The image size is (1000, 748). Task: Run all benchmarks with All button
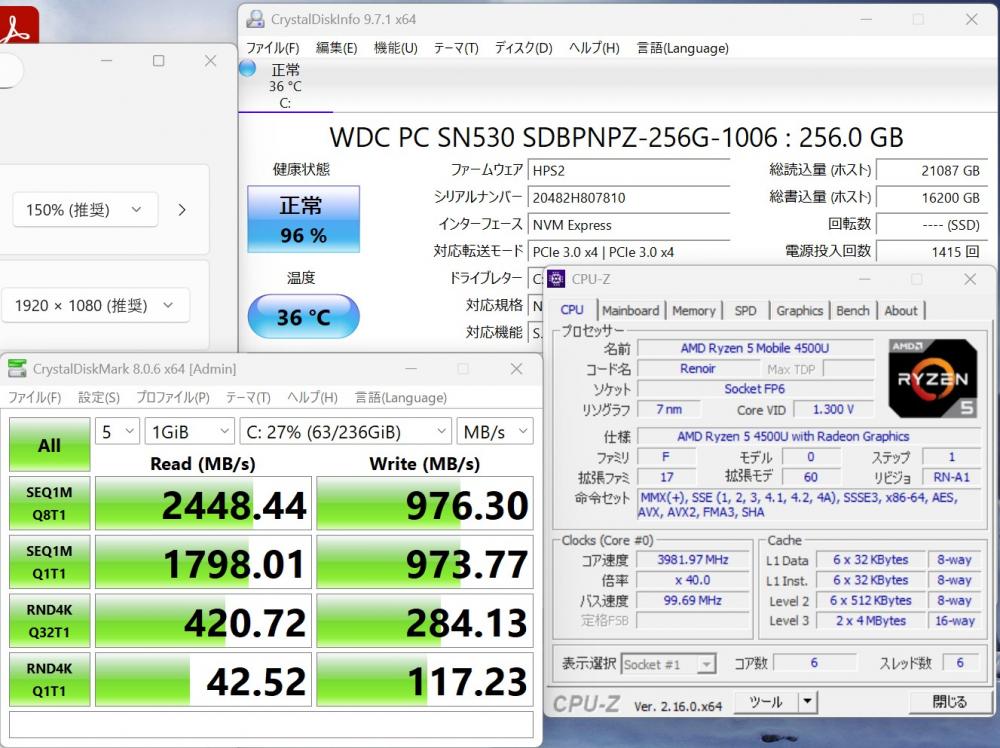(49, 444)
